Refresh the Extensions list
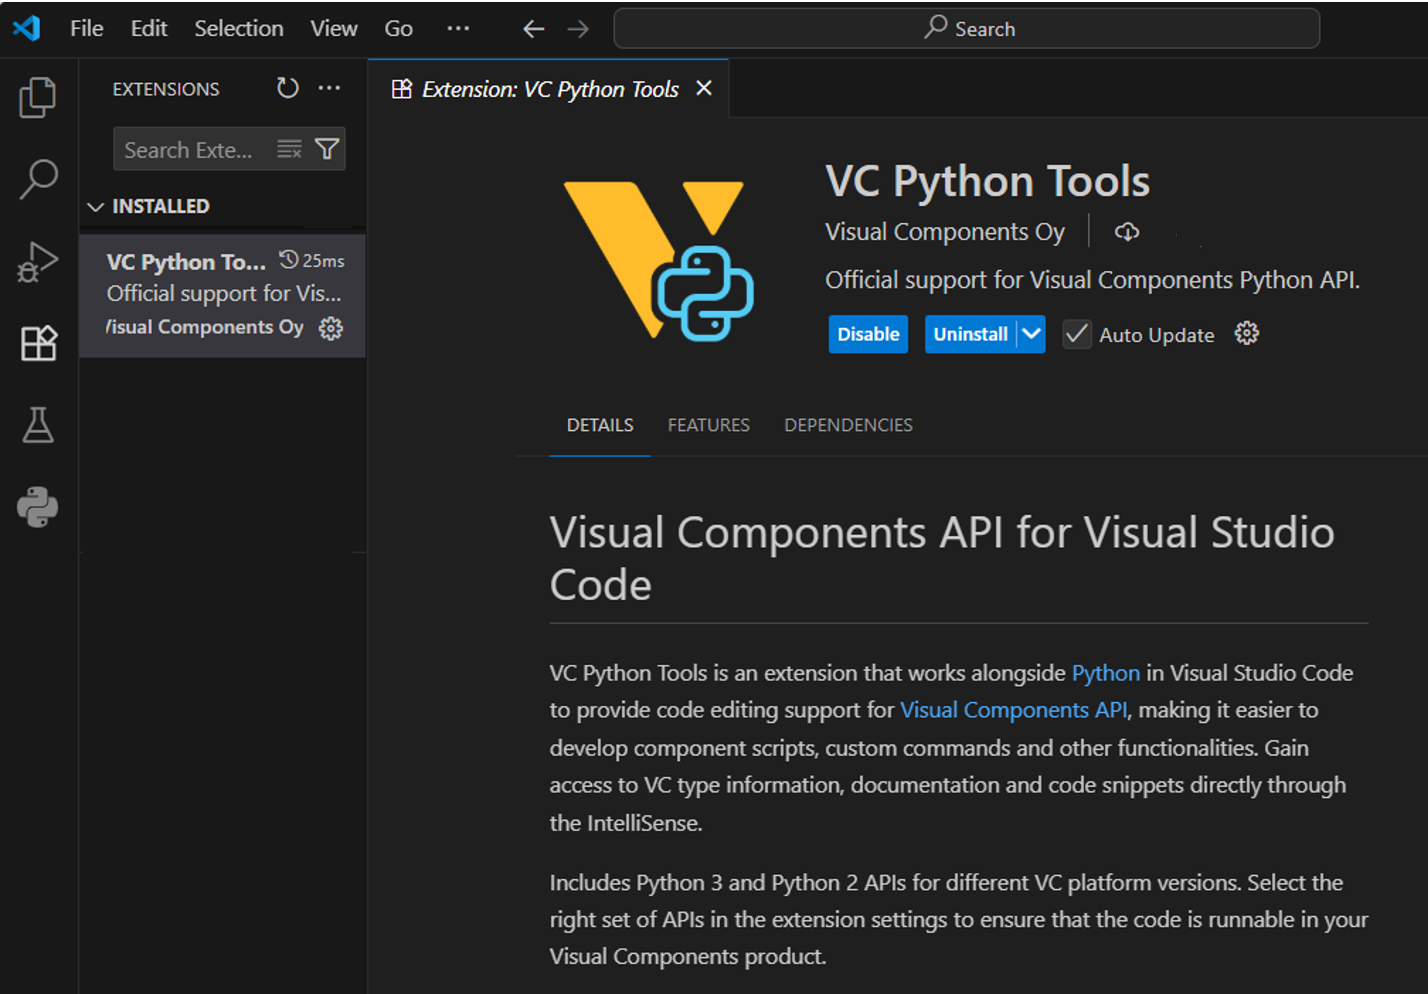Screen dimensions: 1428x994 pyautogui.click(x=288, y=88)
